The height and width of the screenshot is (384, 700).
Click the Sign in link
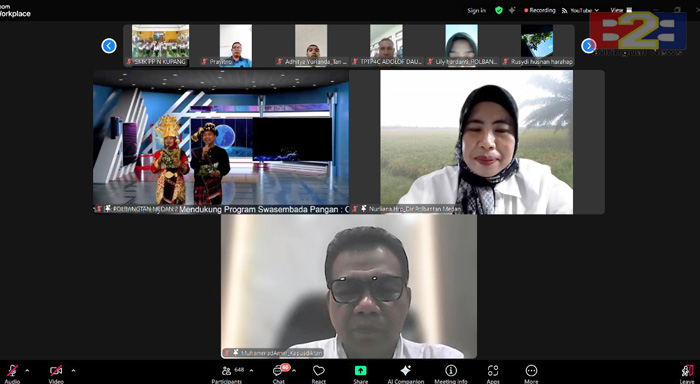click(x=476, y=10)
